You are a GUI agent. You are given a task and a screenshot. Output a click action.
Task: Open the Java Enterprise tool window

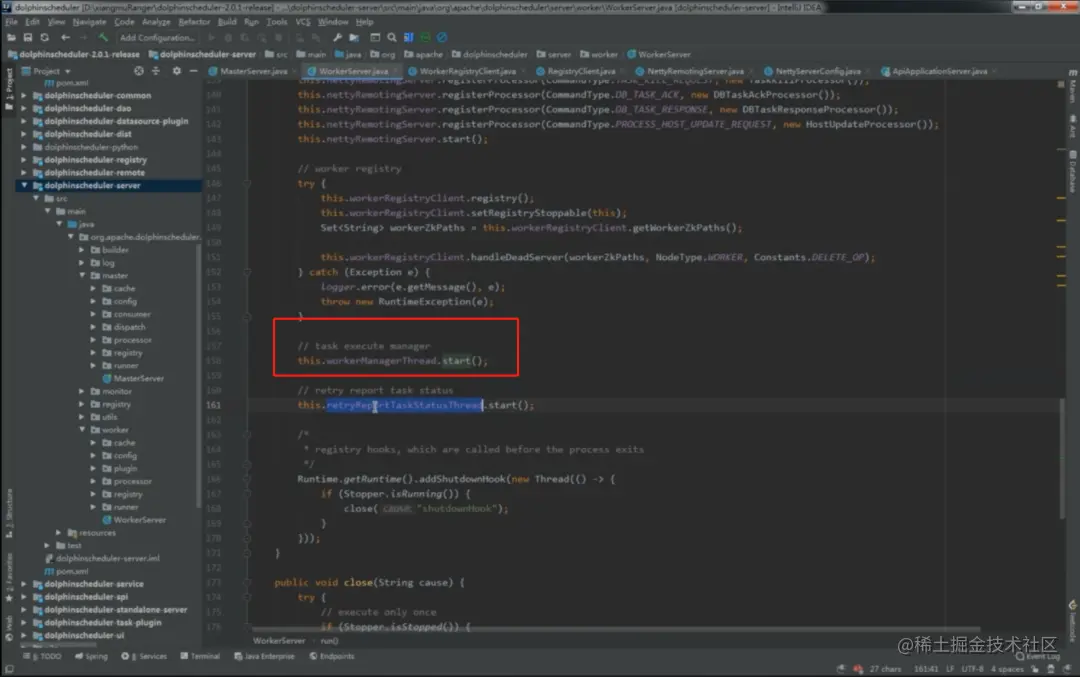264,656
